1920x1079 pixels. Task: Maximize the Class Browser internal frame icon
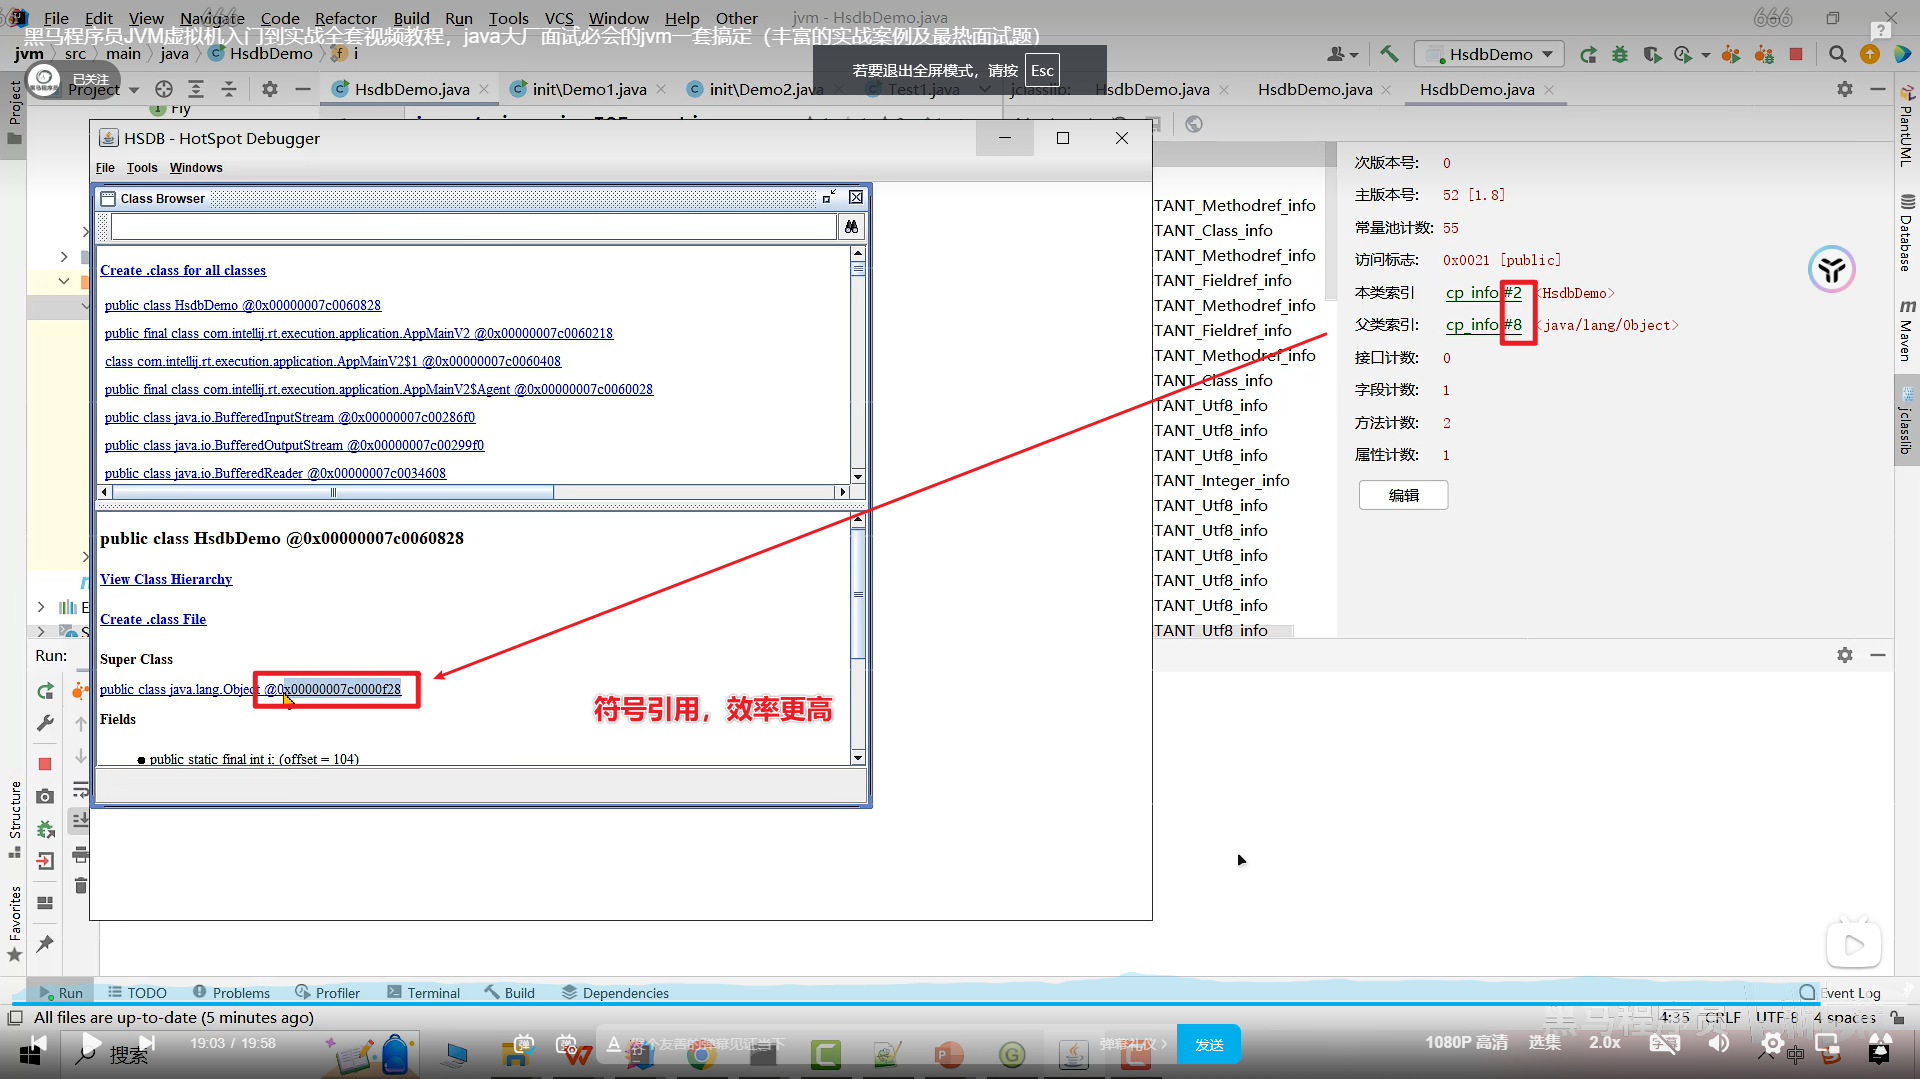tap(829, 197)
